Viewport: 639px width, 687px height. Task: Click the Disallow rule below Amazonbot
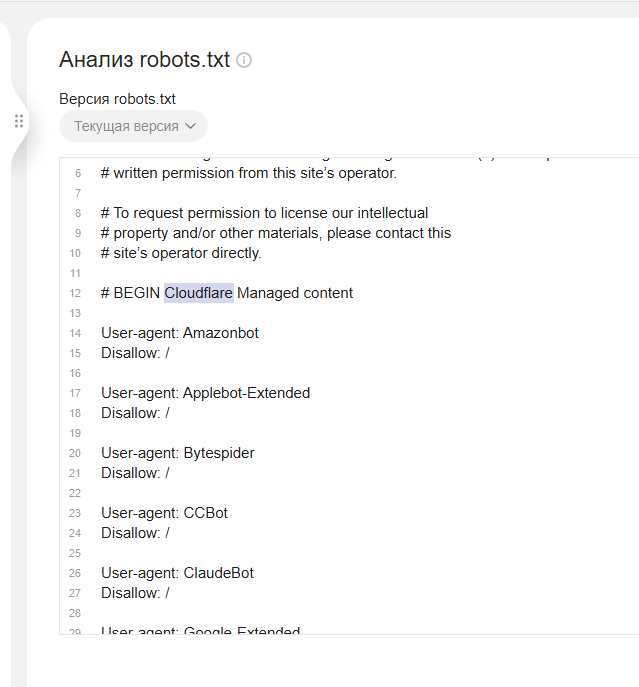(135, 353)
